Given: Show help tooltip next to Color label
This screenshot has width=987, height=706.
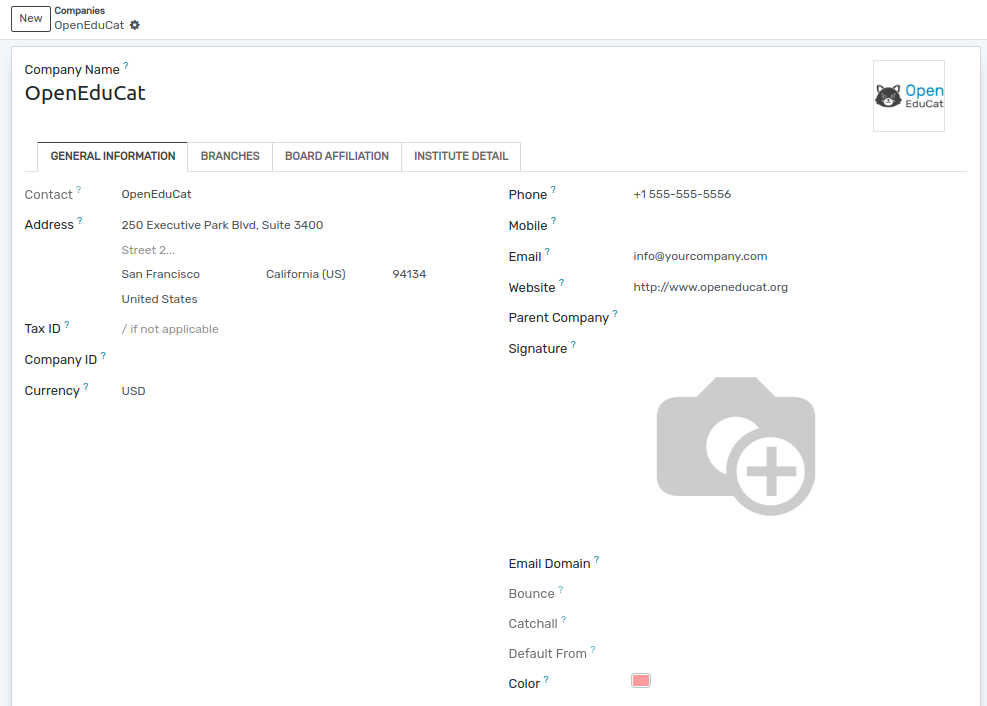Looking at the screenshot, I should coord(546,680).
